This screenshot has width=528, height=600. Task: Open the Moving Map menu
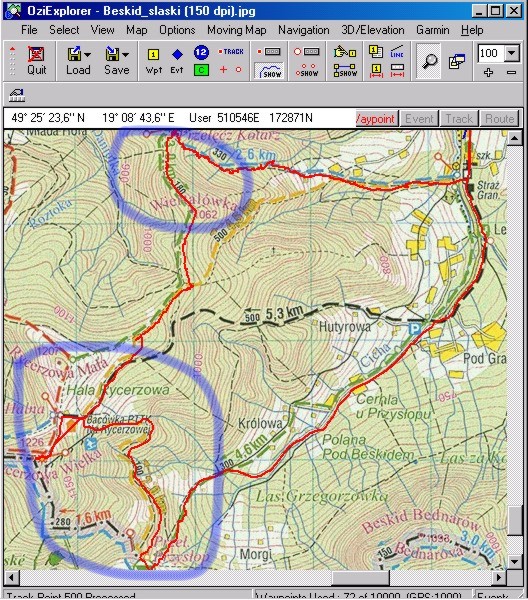tap(236, 30)
